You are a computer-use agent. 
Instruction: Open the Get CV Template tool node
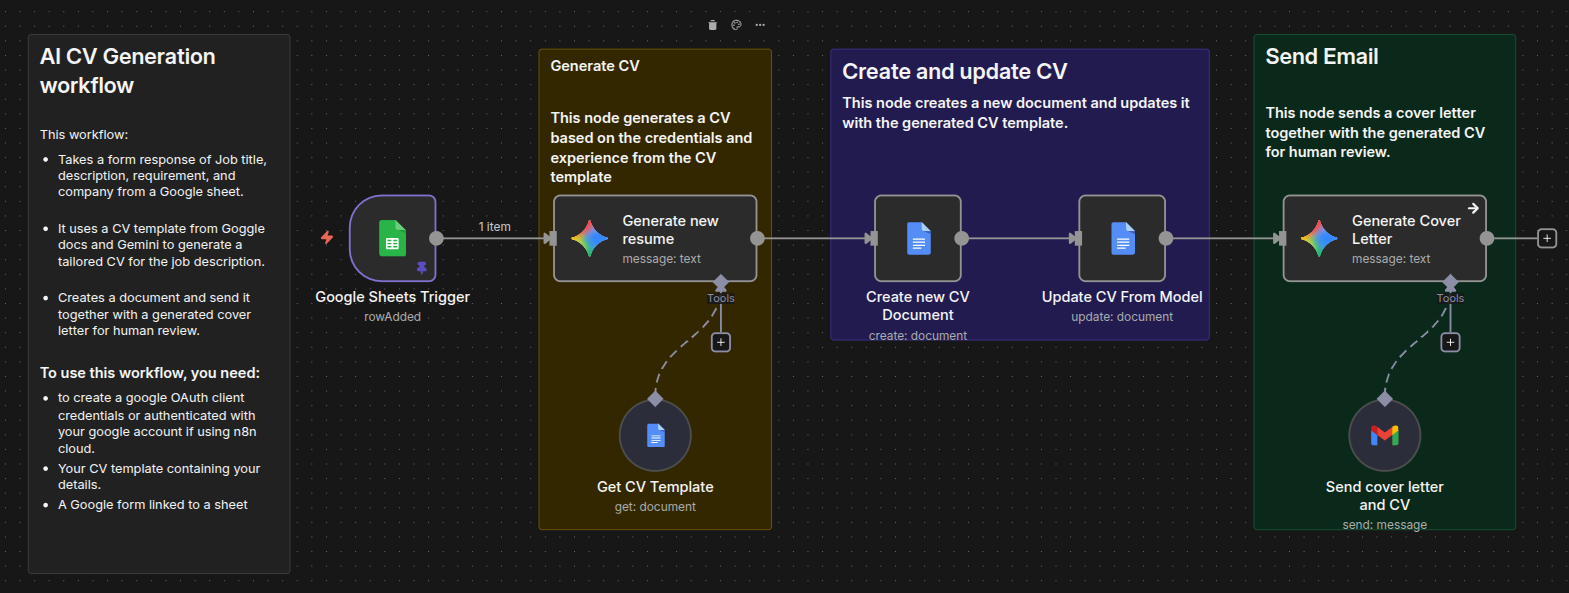(655, 435)
